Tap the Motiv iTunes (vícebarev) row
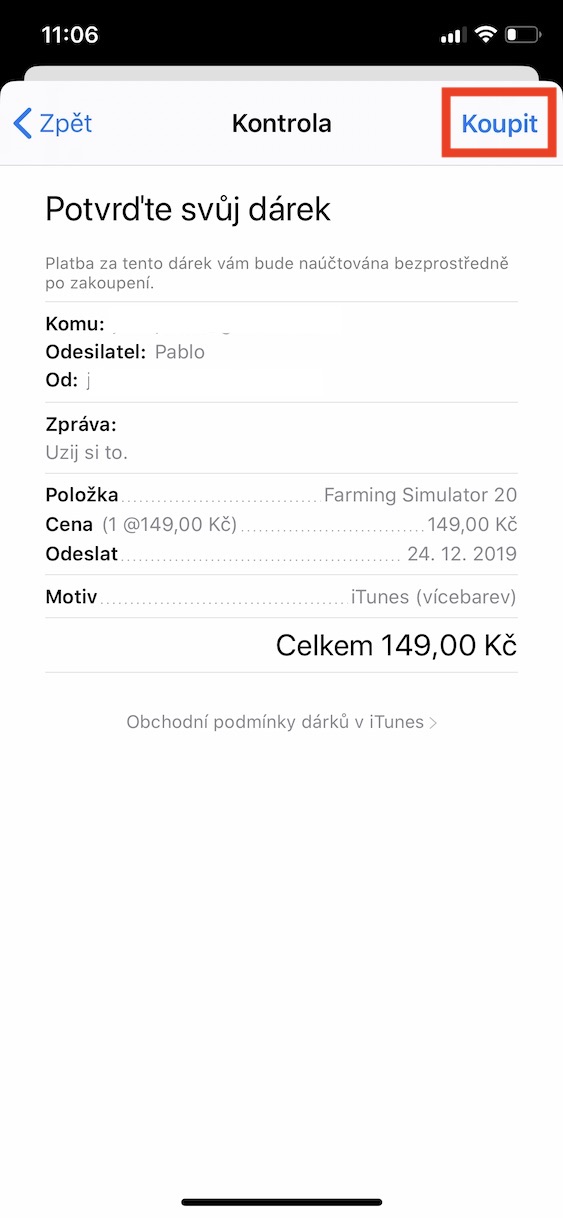 click(281, 597)
